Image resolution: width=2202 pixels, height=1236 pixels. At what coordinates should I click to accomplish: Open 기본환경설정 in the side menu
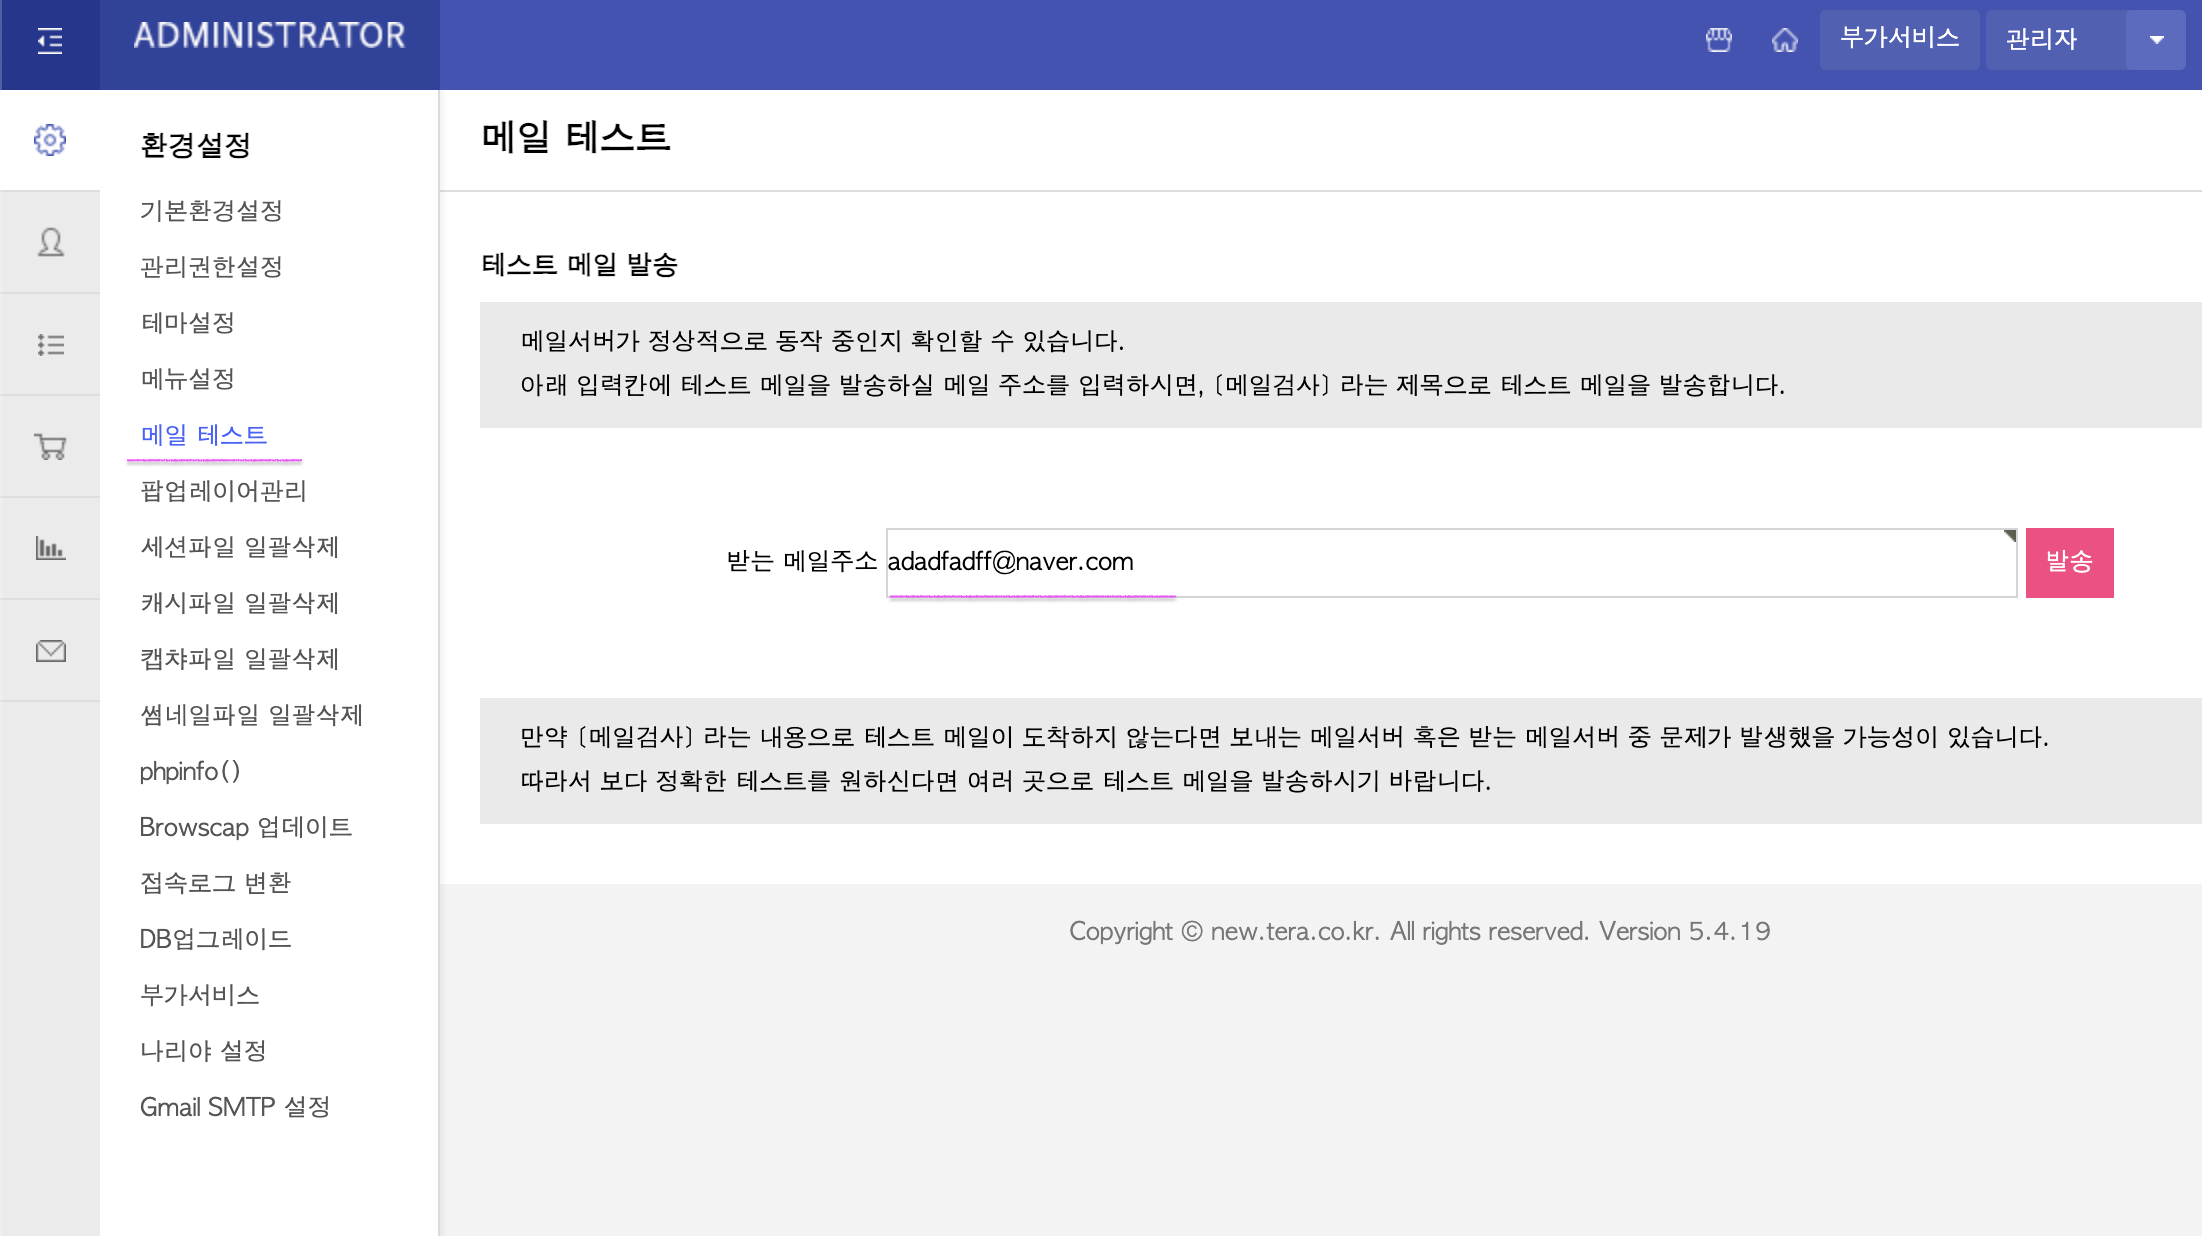(211, 211)
